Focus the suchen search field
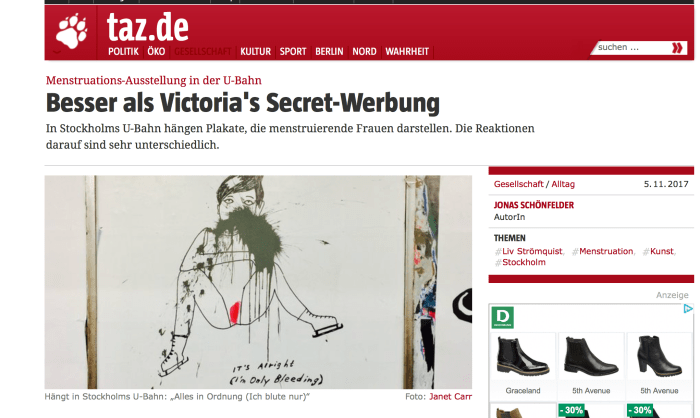The width and height of the screenshot is (700, 418). [632, 47]
